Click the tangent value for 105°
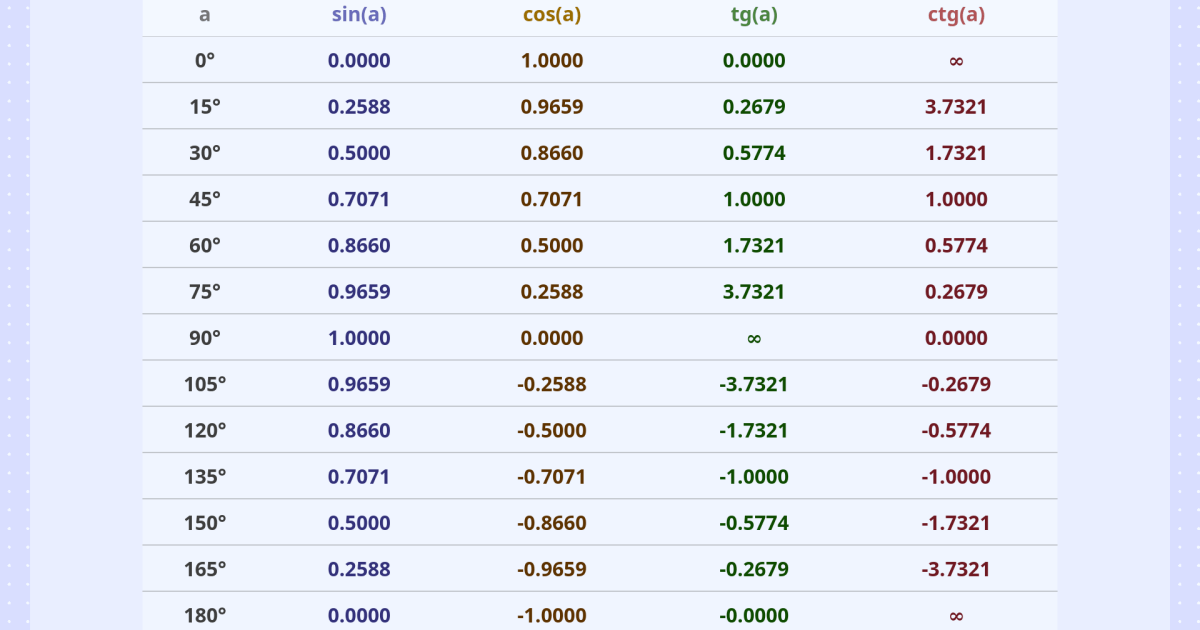1200x630 pixels. pyautogui.click(x=754, y=385)
